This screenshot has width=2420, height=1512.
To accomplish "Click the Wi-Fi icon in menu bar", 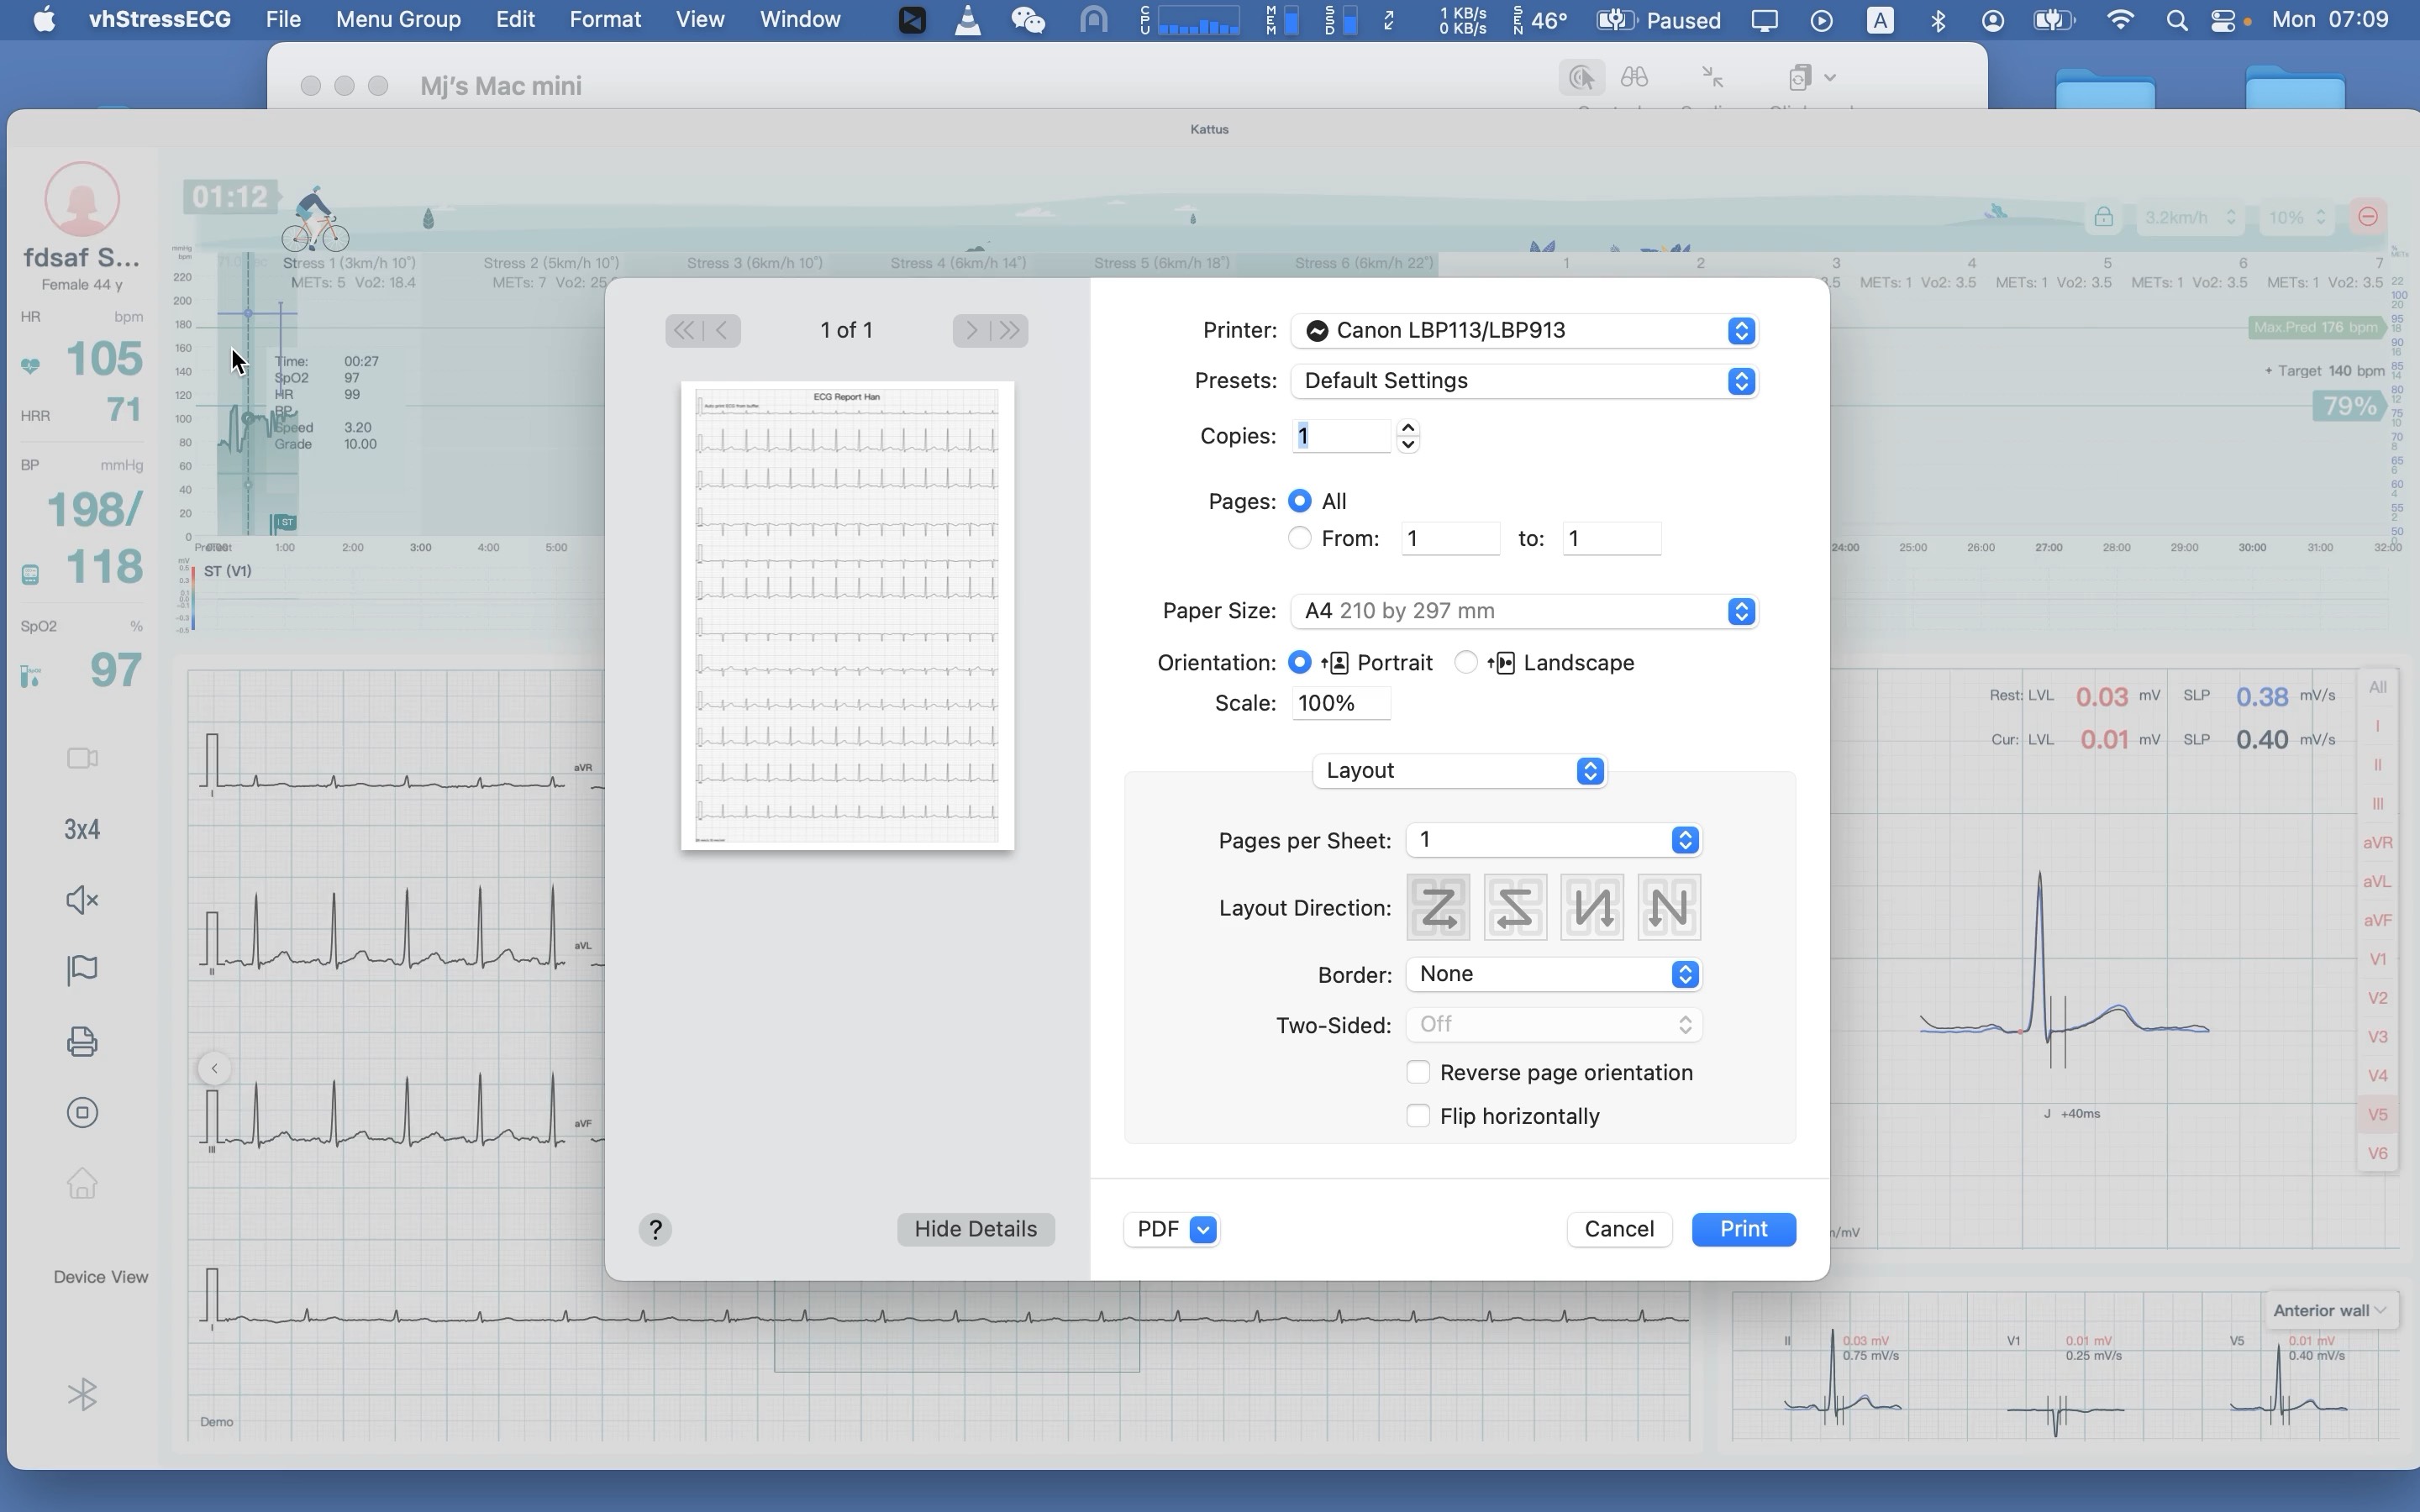I will tap(2120, 20).
